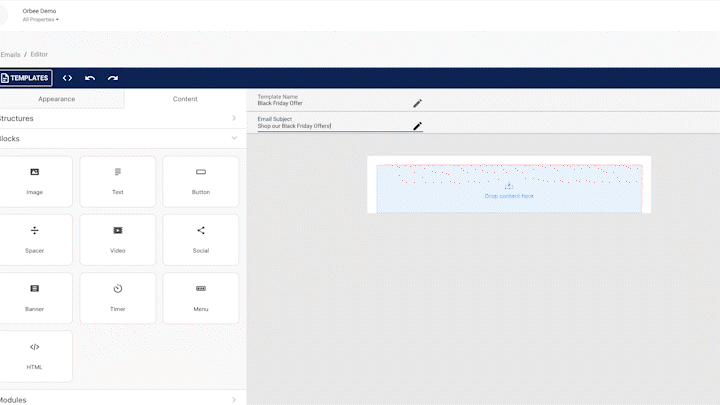Select the Timer block

[x=118, y=298]
